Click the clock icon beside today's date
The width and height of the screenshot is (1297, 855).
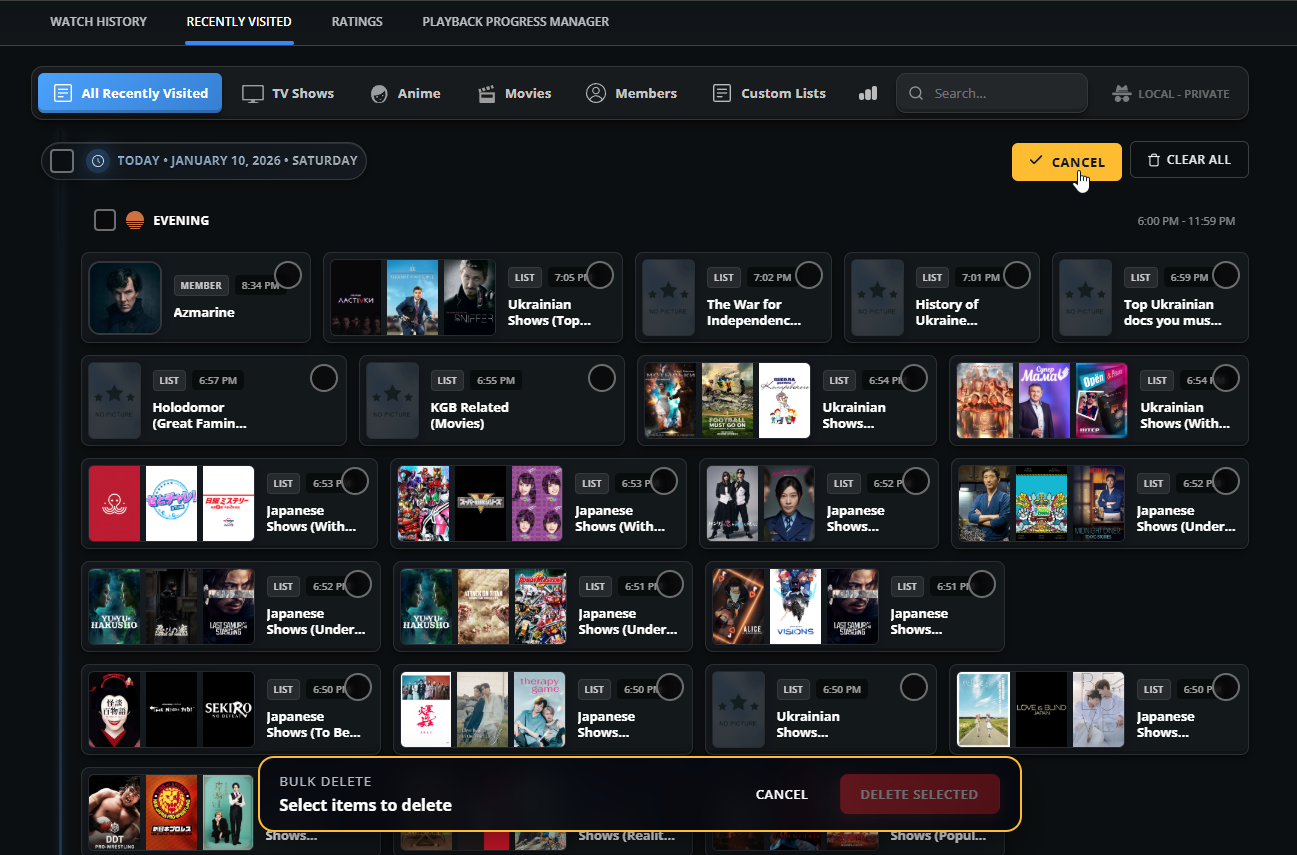tap(97, 161)
